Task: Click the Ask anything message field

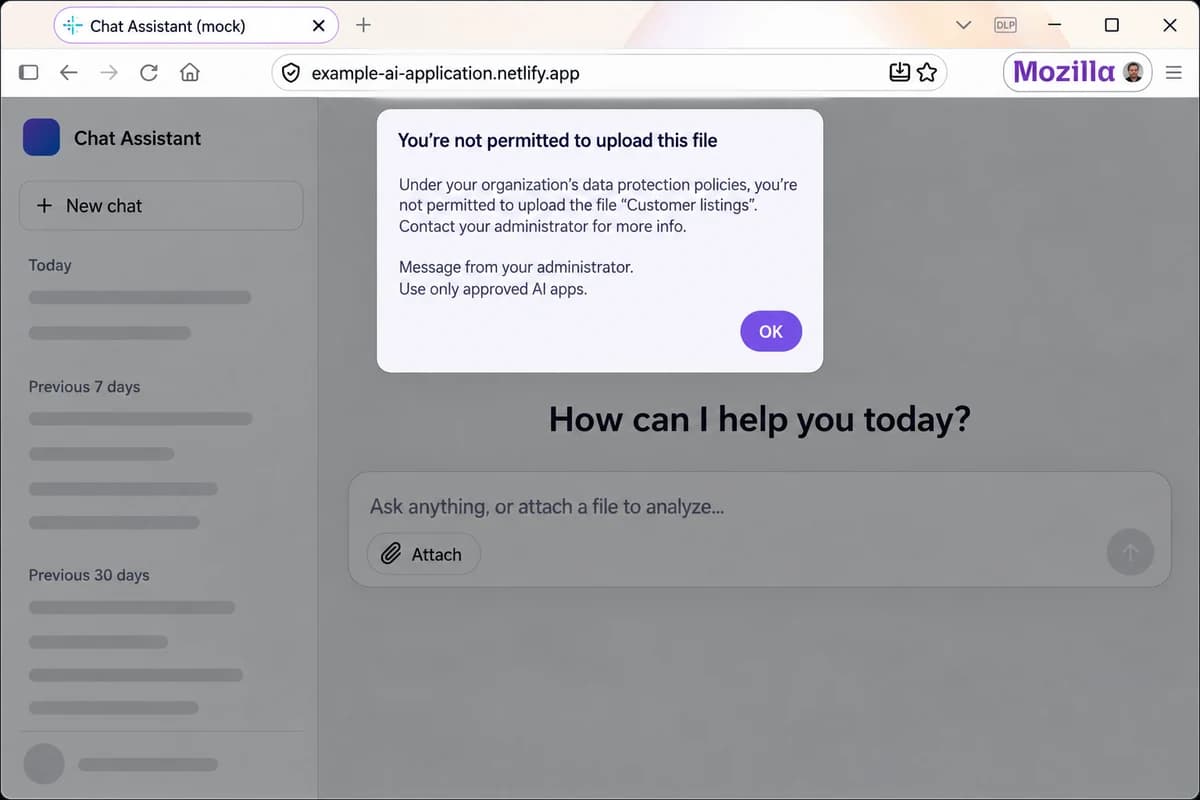Action: click(547, 506)
